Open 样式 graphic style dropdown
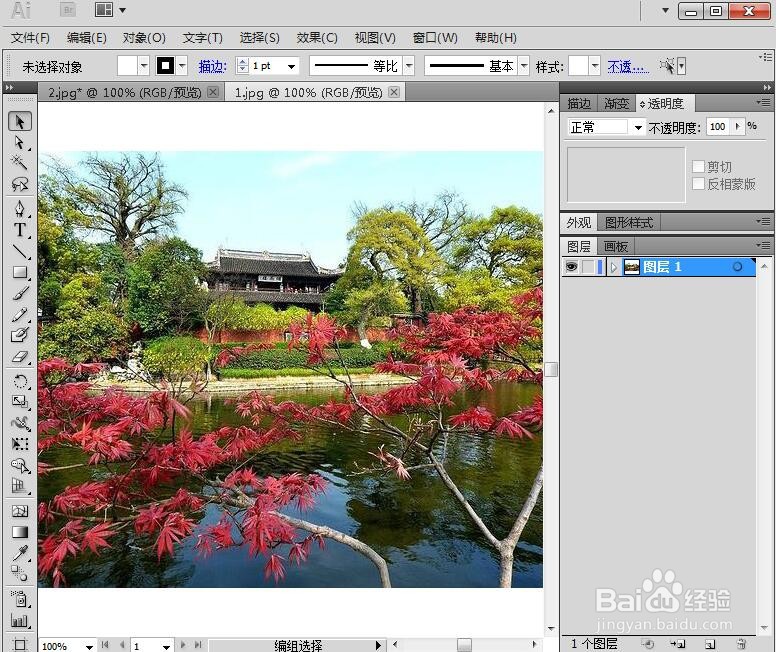Image resolution: width=776 pixels, height=652 pixels. click(x=594, y=66)
